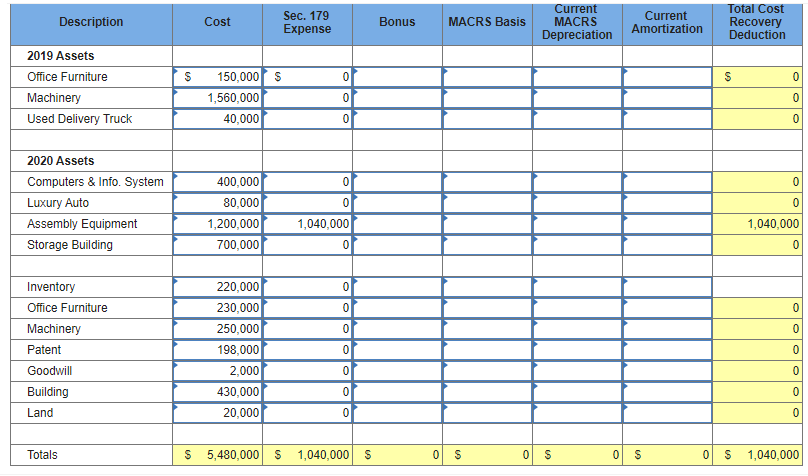Viewport: 808px width, 476px height.
Task: Click the Sec. 179 Expense cell for Building
Action: (308, 392)
